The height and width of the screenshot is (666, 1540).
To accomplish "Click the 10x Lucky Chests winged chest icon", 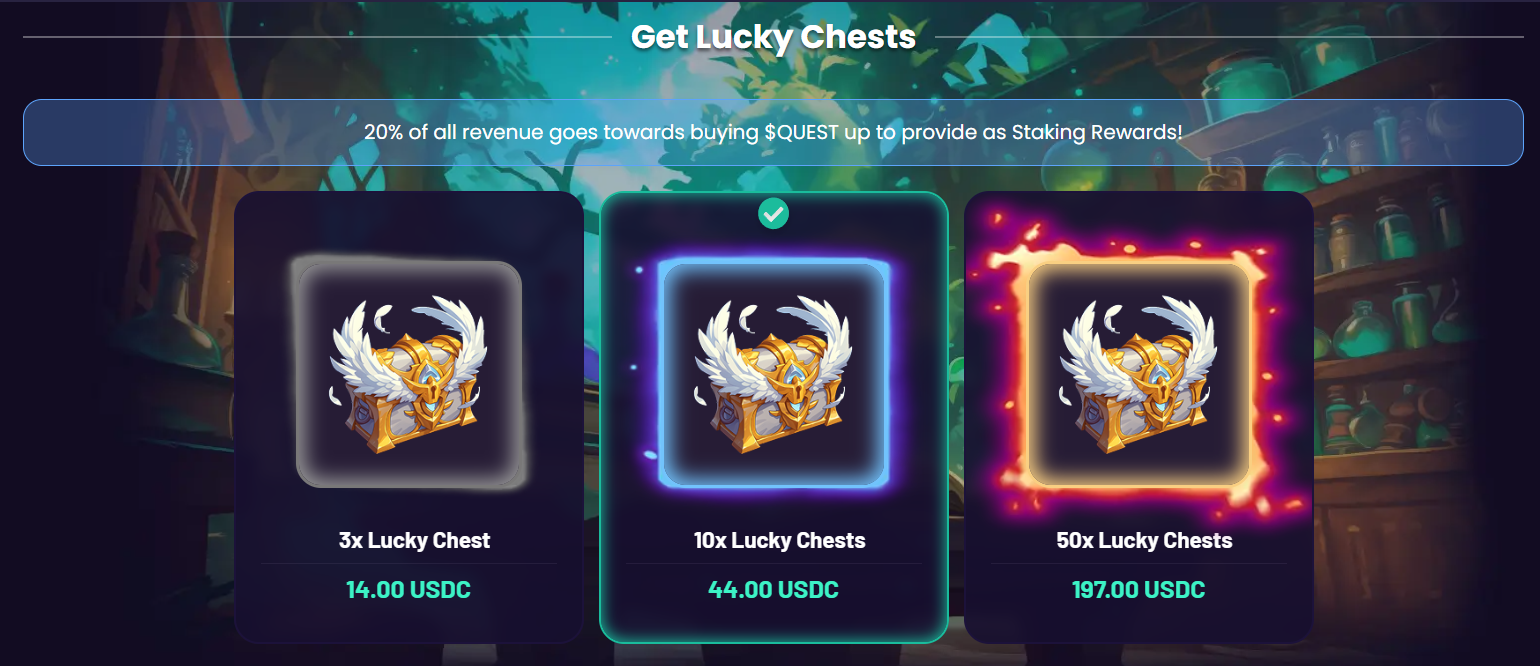I will pos(773,373).
